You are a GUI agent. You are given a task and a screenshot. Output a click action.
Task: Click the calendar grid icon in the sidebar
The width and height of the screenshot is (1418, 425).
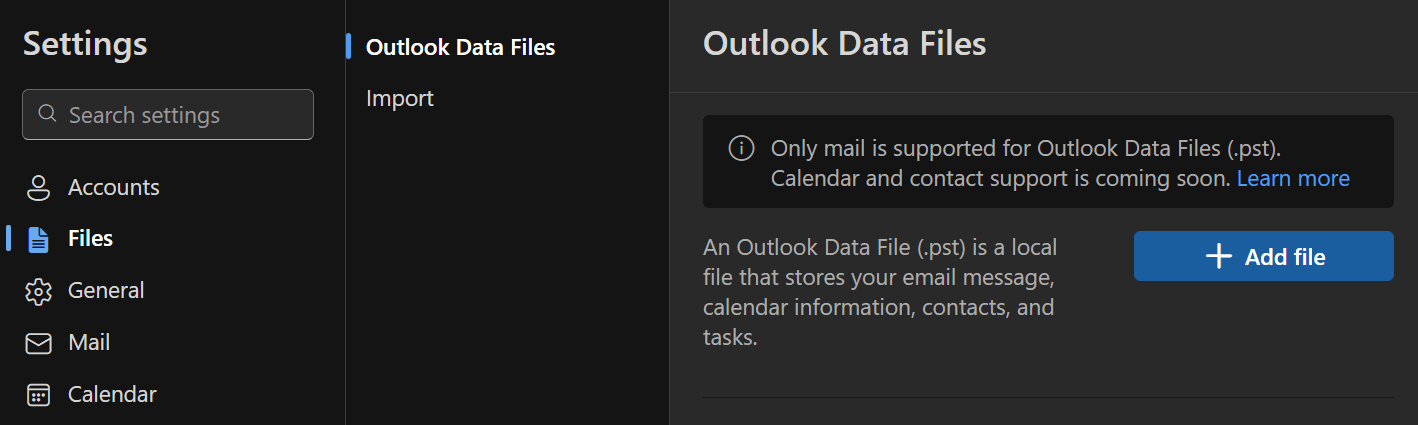click(38, 395)
